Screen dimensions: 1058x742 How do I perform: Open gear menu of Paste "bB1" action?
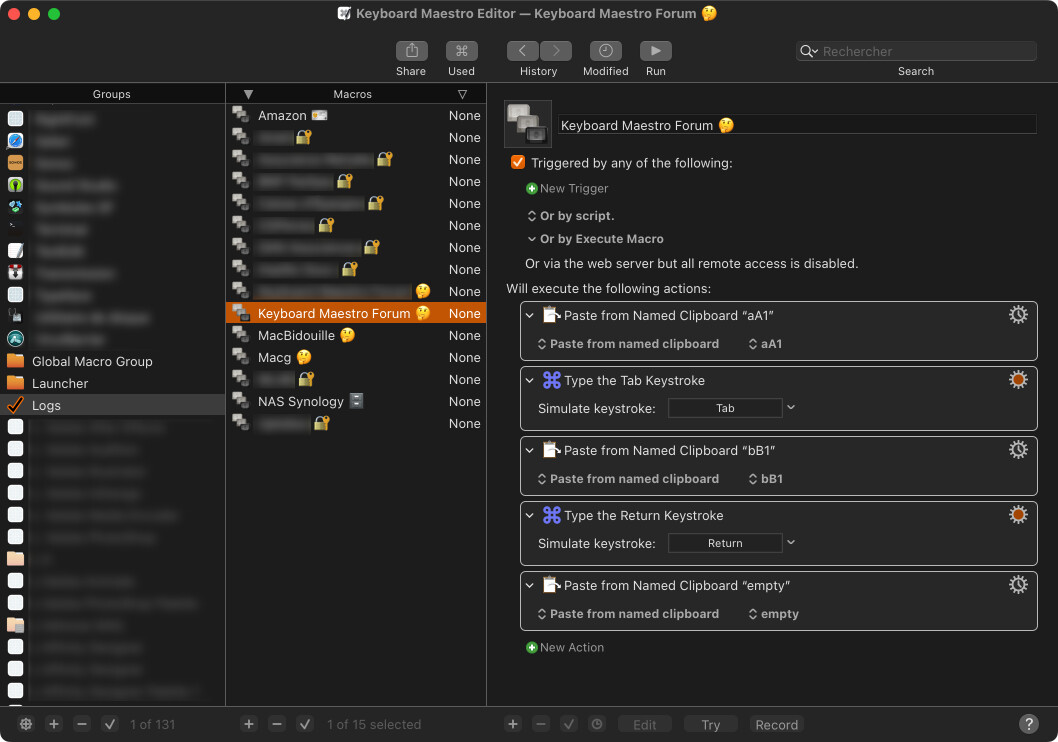(x=1018, y=449)
